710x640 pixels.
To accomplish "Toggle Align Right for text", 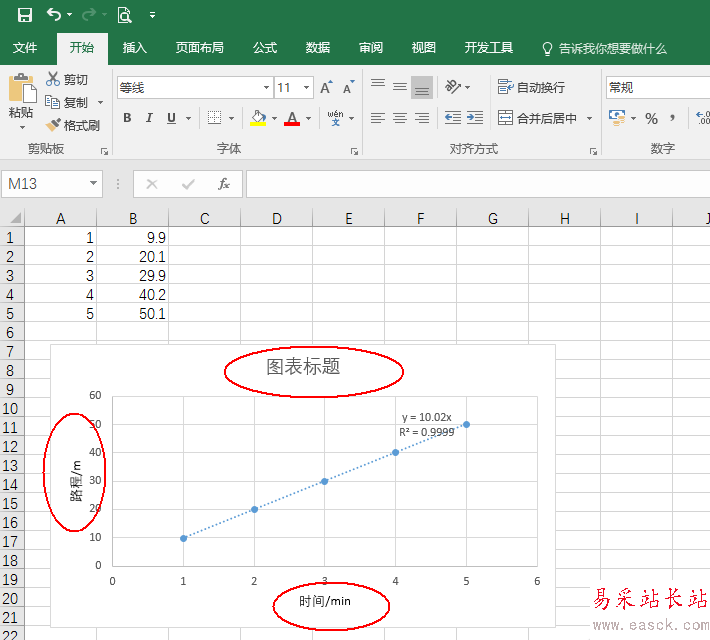I will [422, 118].
